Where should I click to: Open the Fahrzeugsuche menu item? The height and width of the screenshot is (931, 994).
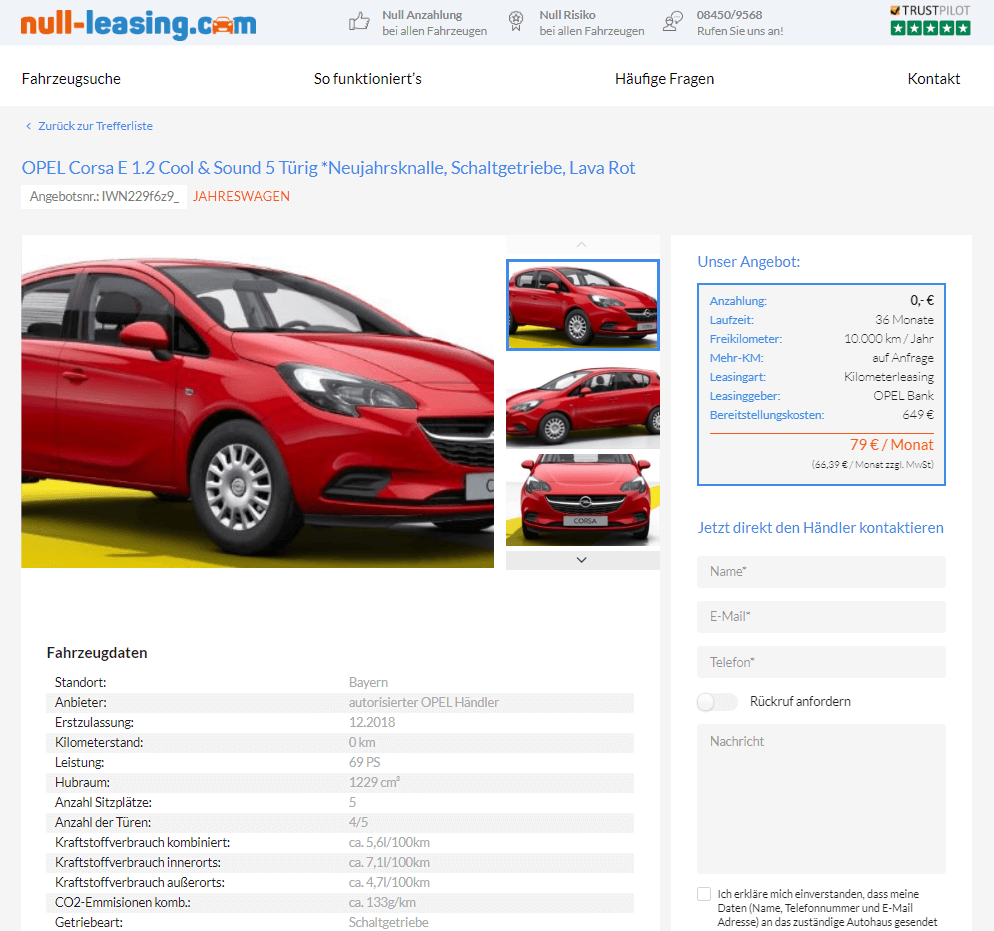coord(71,79)
